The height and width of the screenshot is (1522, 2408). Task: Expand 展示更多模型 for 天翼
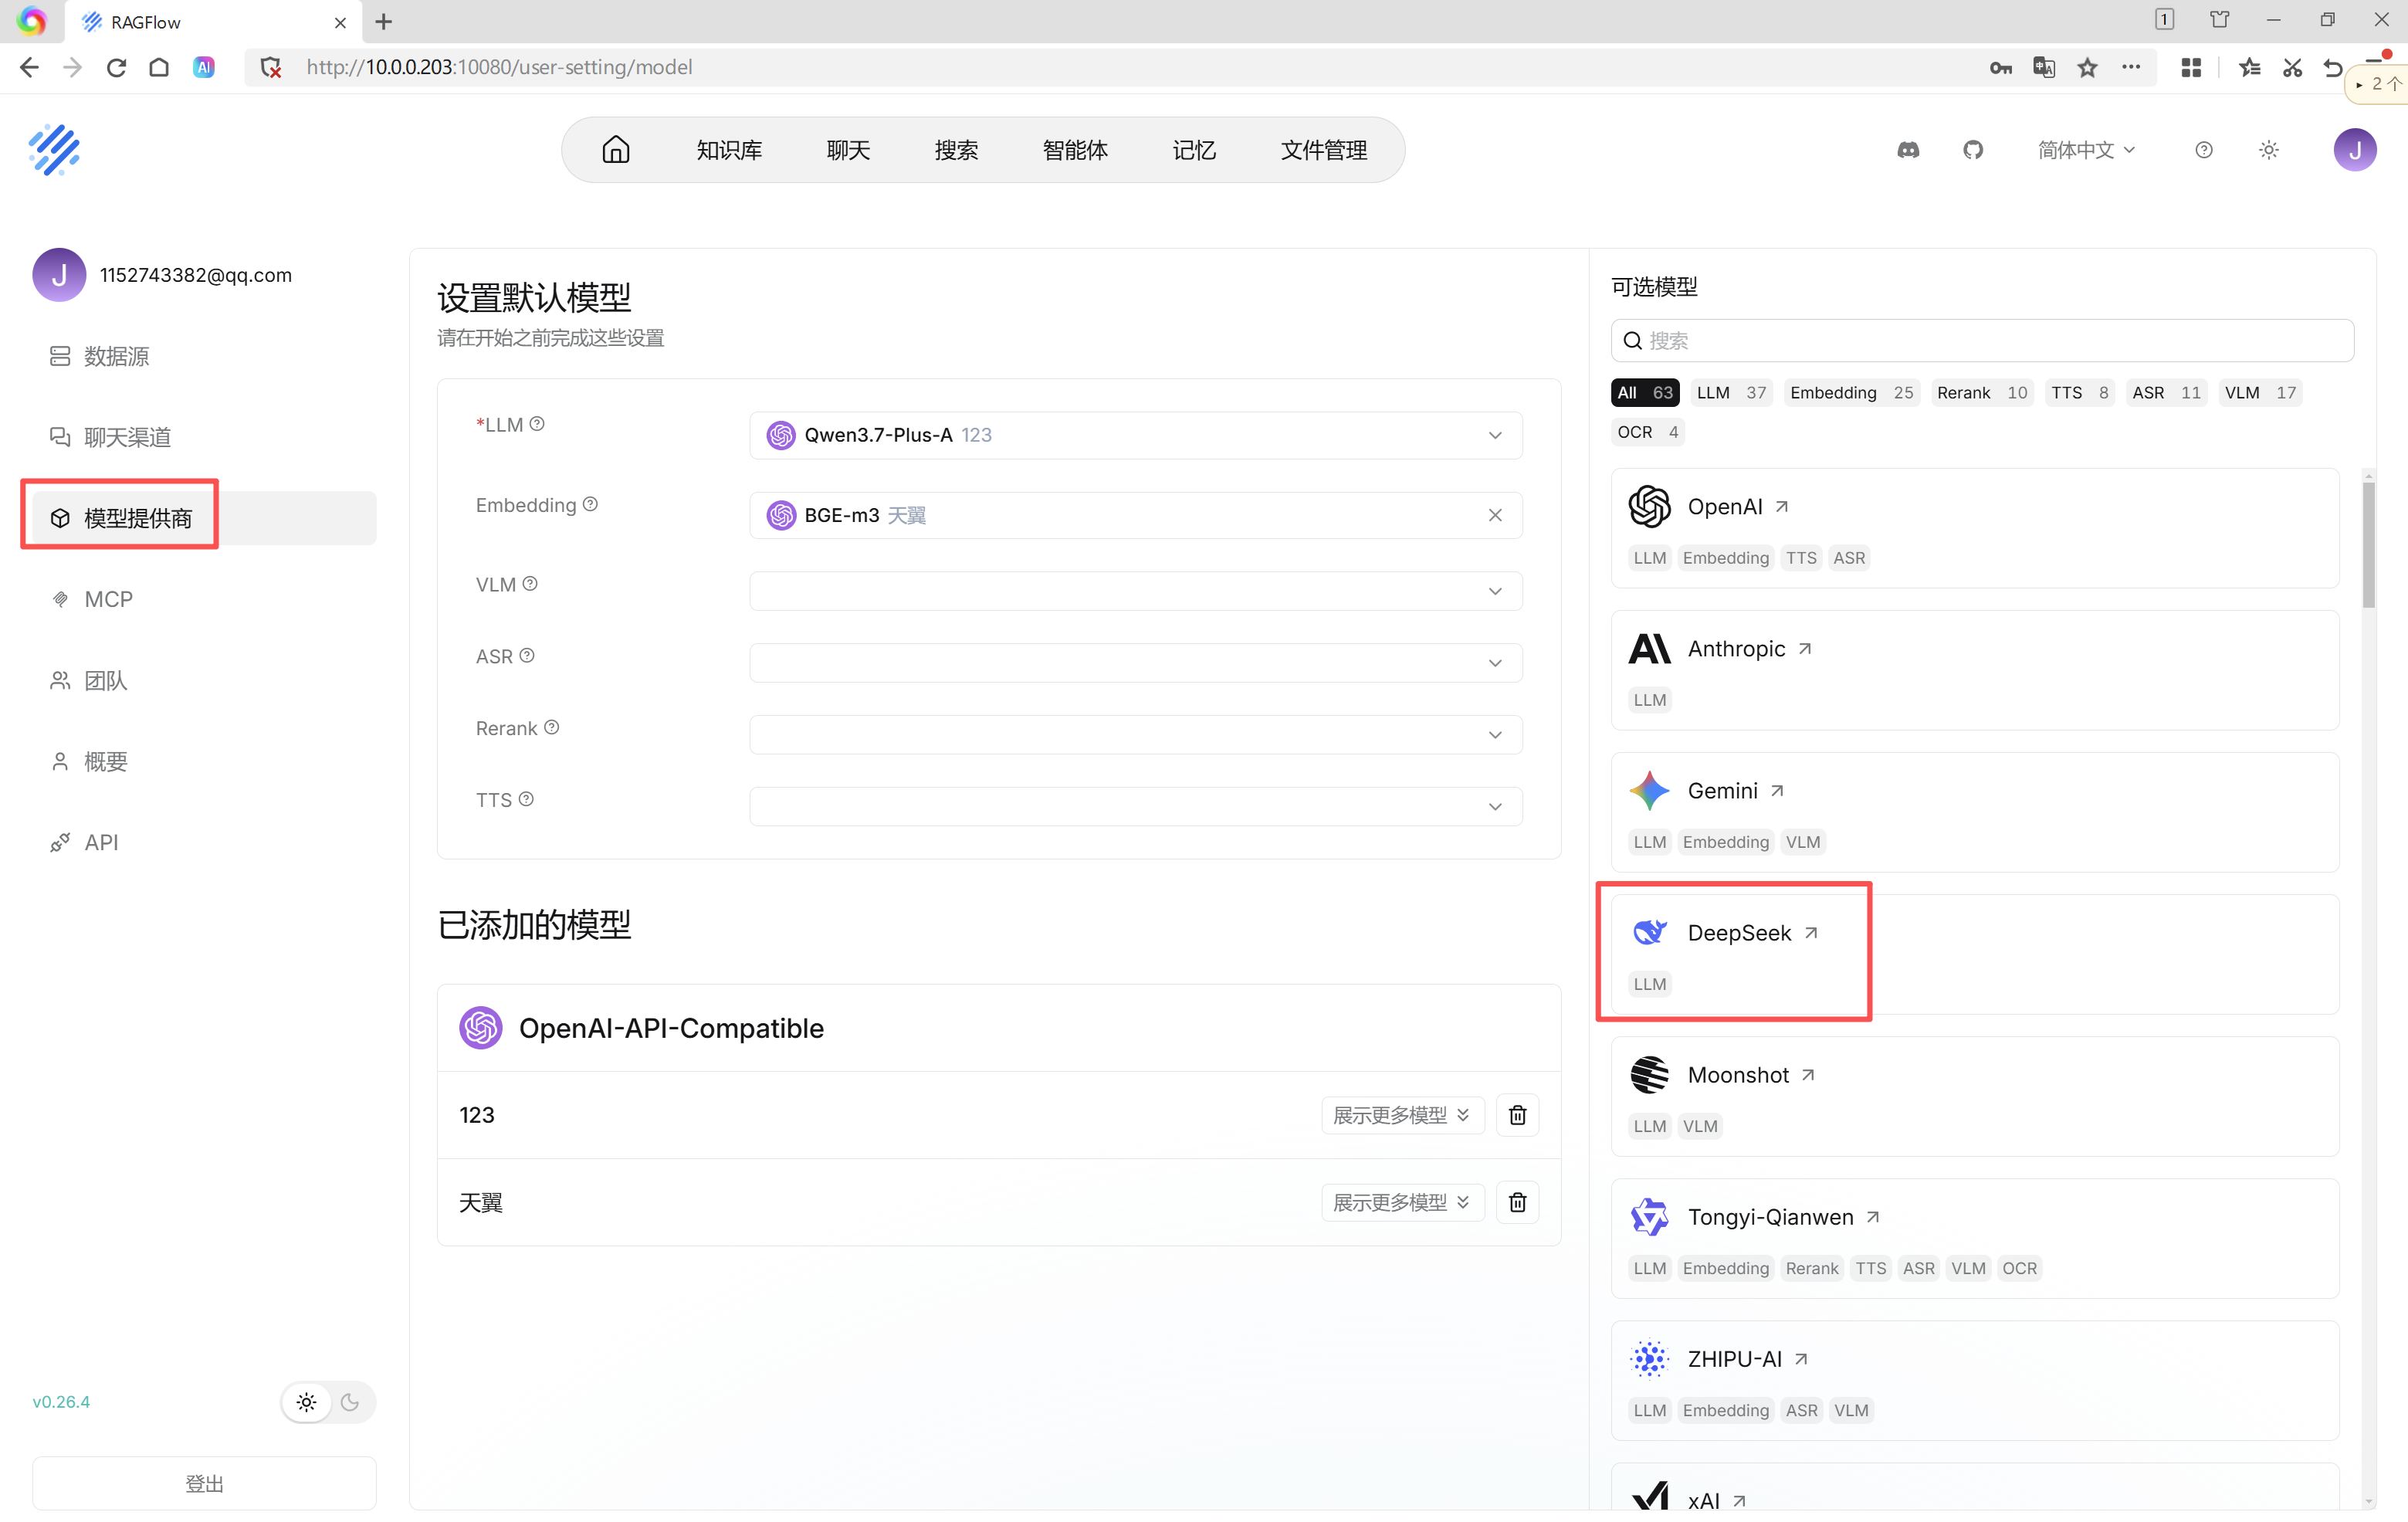(1402, 1202)
